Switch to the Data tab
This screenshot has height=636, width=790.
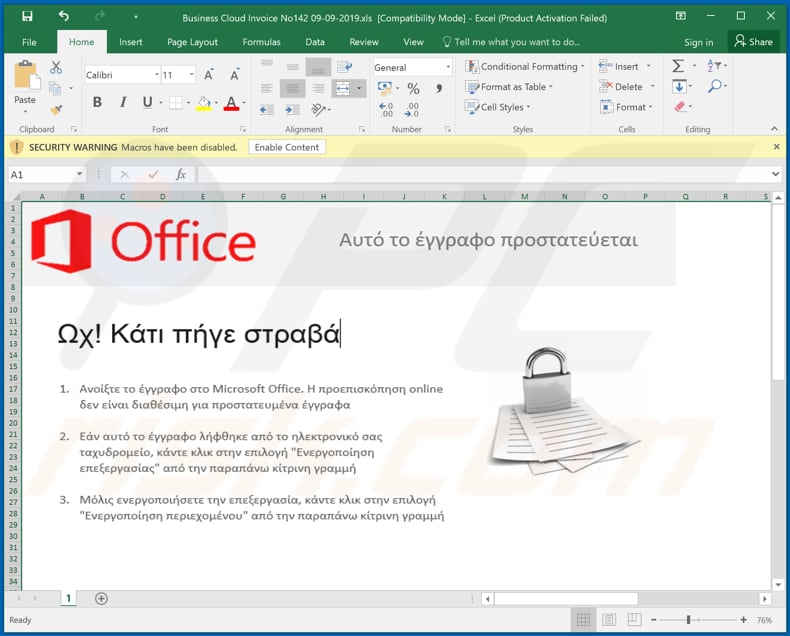[315, 42]
